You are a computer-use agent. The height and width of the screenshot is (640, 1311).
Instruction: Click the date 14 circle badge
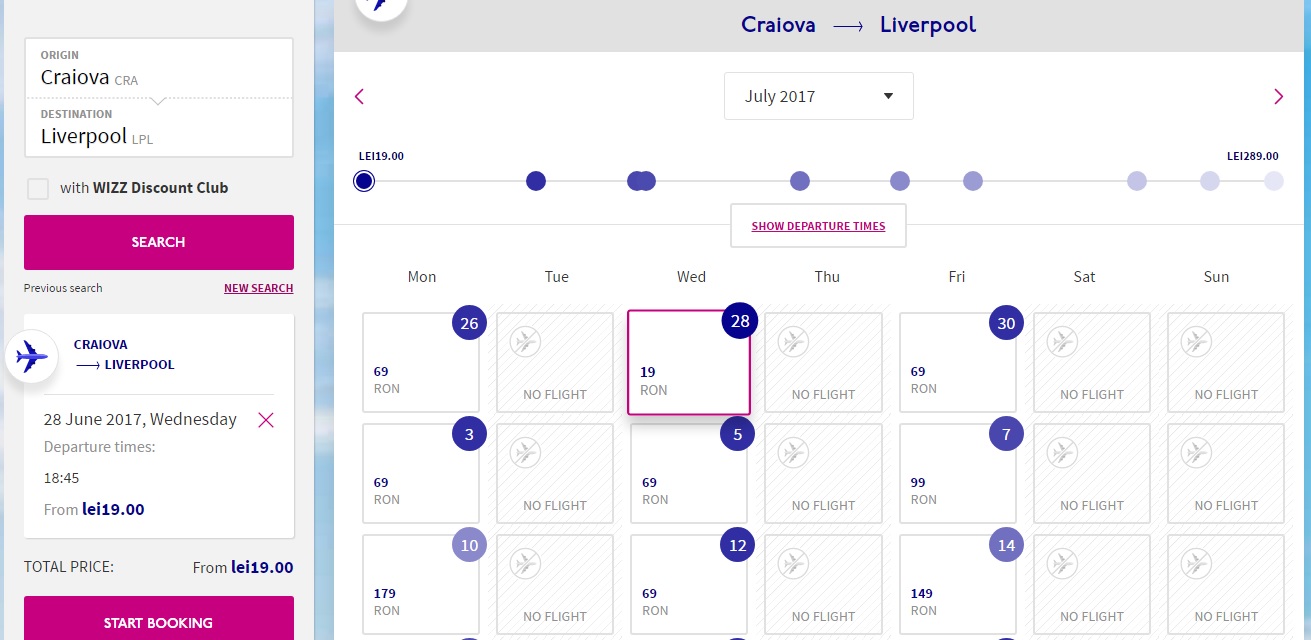pos(1007,545)
